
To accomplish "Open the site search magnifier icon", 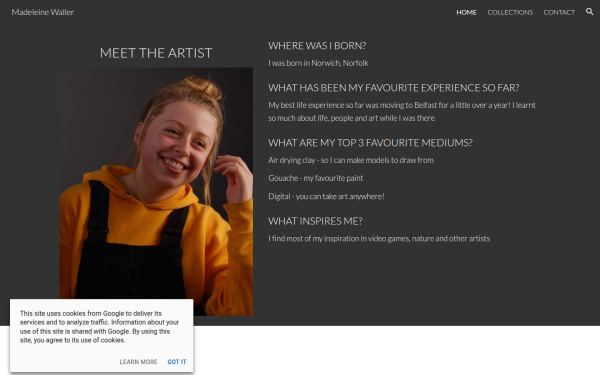I will (x=589, y=11).
